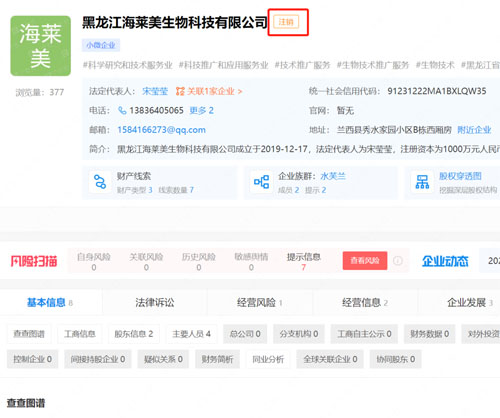Select 分支机构 0 sub-tab
The image size is (500, 418).
tap(299, 334)
